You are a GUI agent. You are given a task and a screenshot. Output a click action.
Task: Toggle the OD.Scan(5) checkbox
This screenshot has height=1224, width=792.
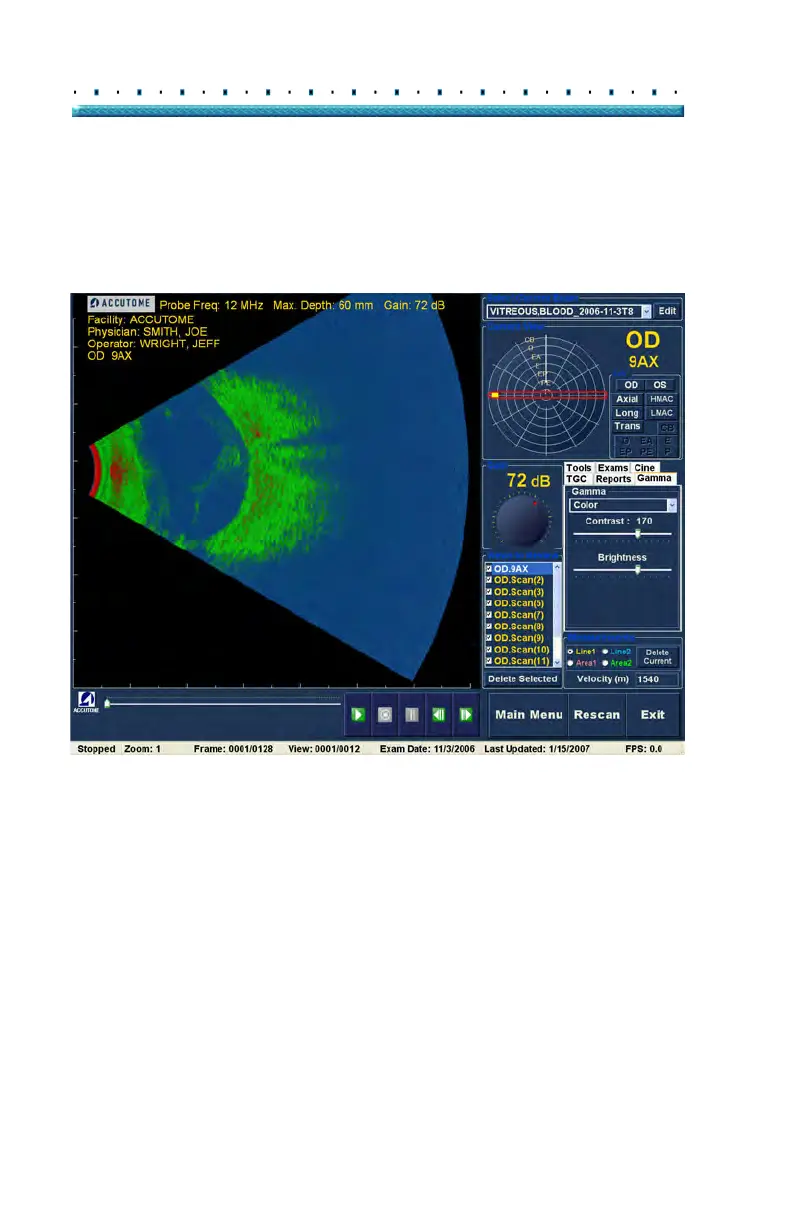489,603
